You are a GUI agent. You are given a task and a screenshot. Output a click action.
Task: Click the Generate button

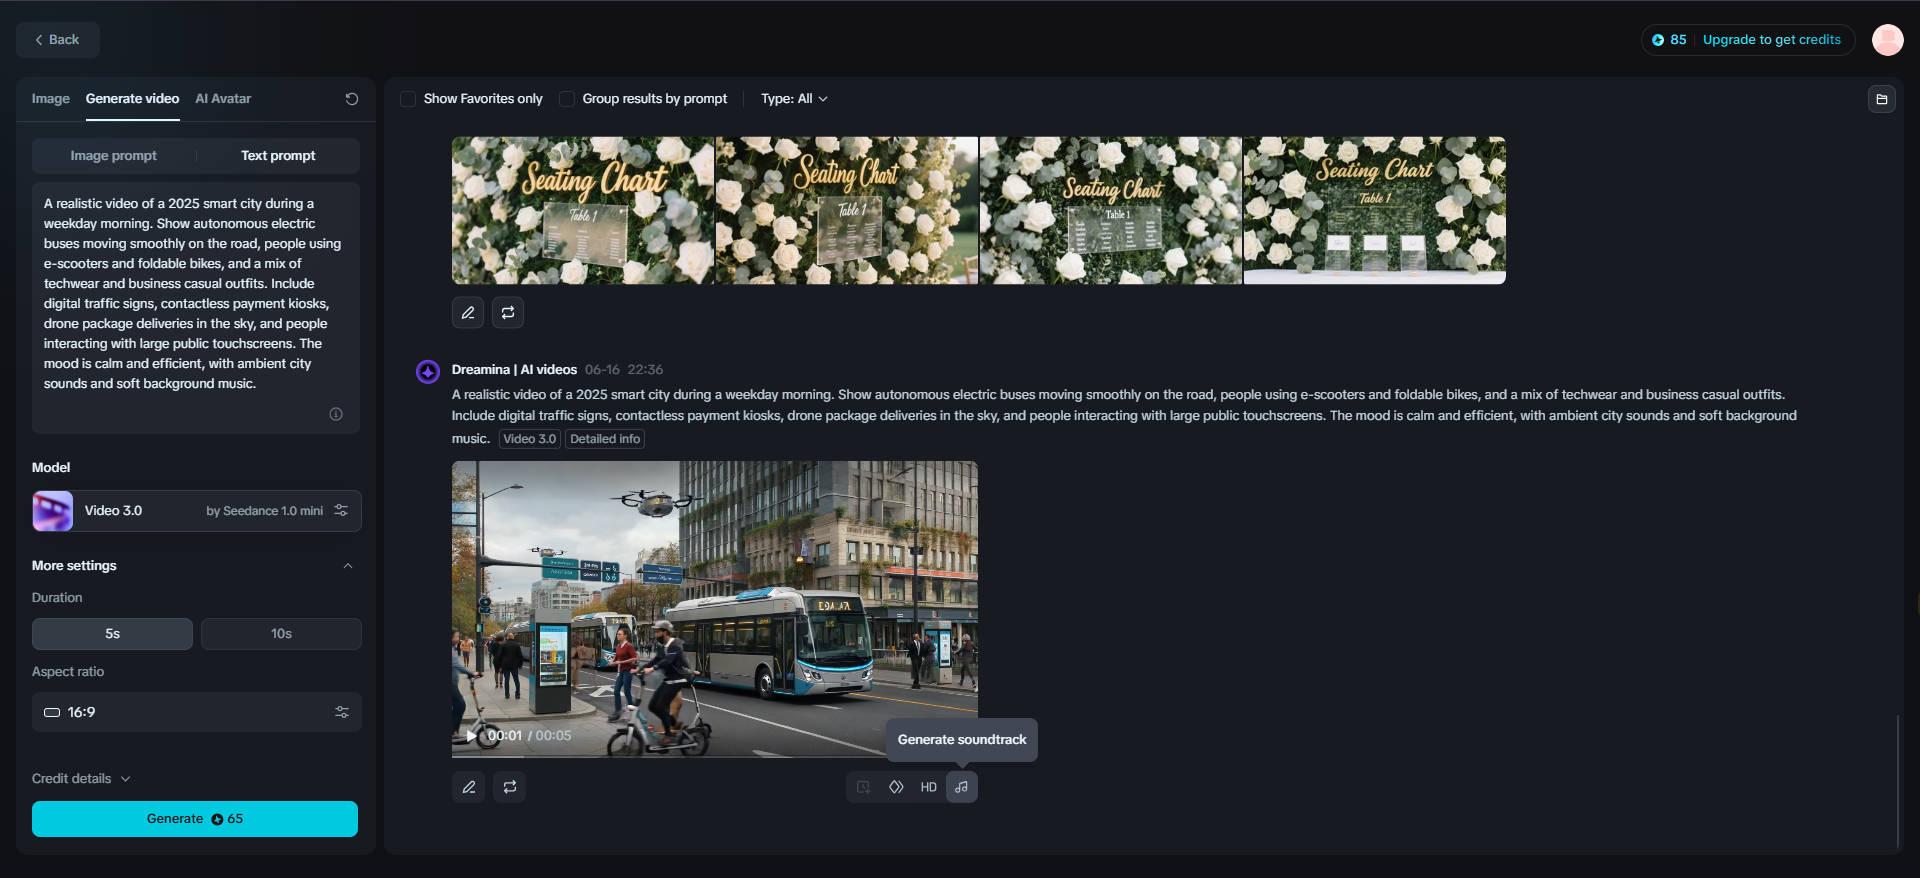click(195, 819)
